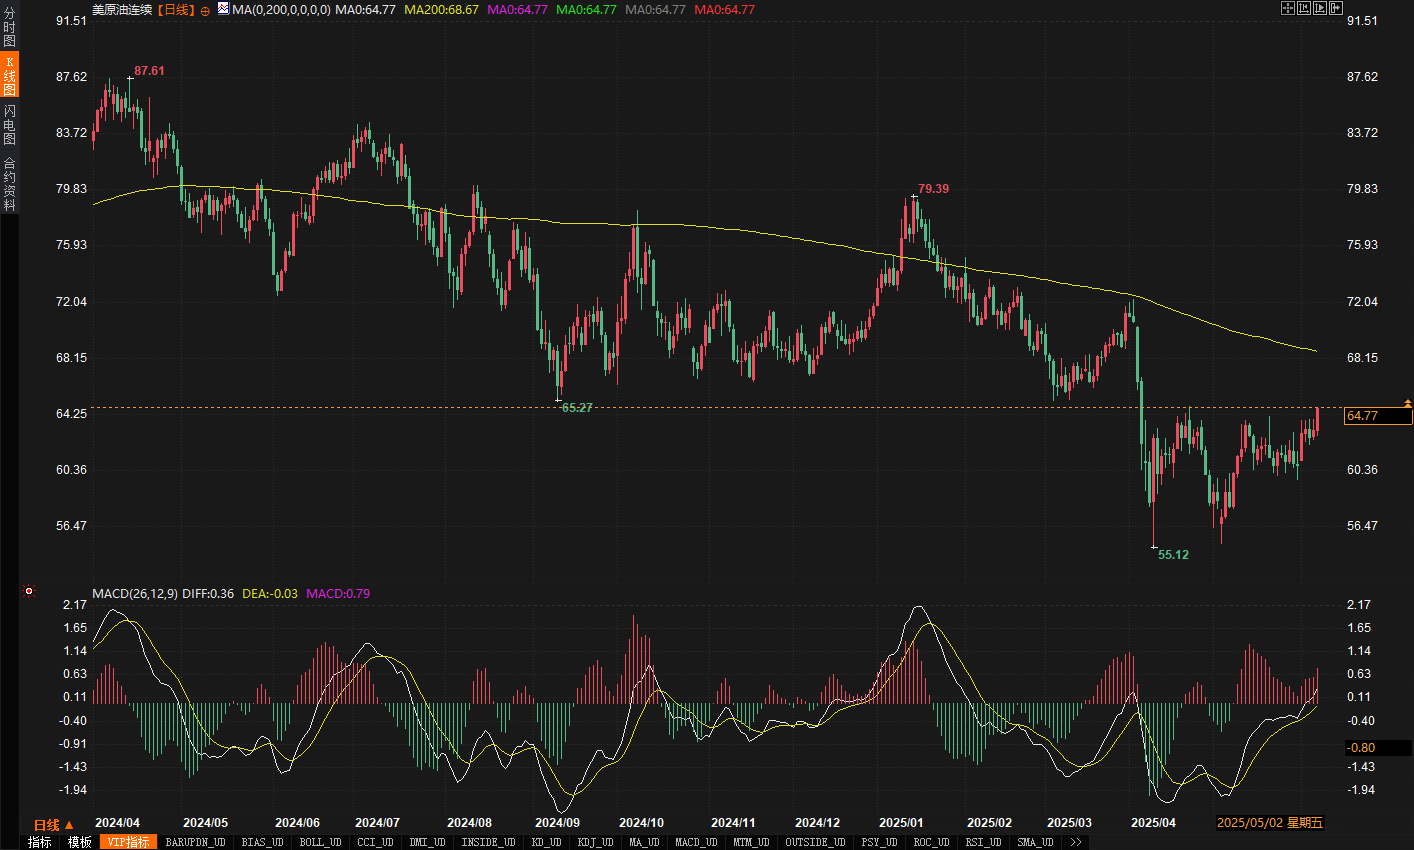Apply the KD_UD indicator
1414x850 pixels.
tap(546, 842)
